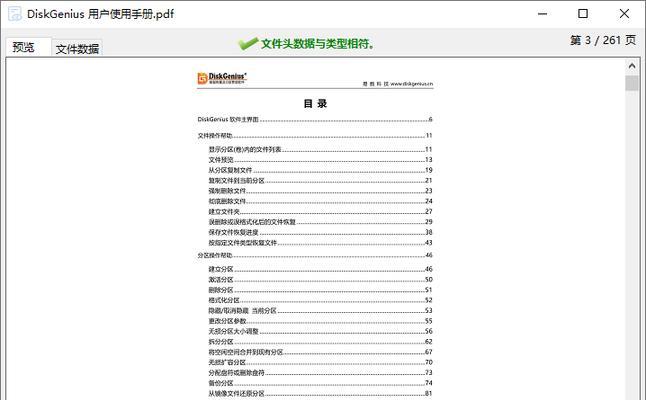Click the green checkmark status icon
This screenshot has height=400, width=646.
[x=248, y=43]
